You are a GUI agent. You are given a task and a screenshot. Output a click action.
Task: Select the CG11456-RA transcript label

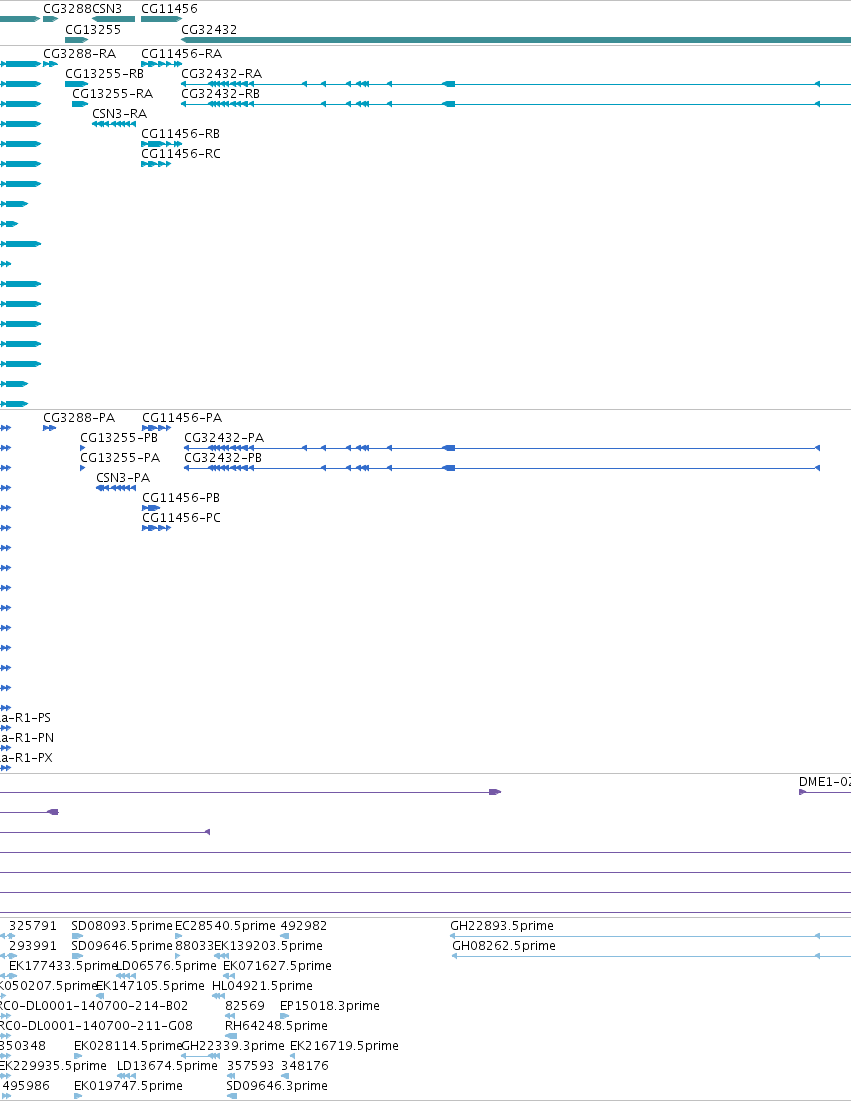click(181, 54)
